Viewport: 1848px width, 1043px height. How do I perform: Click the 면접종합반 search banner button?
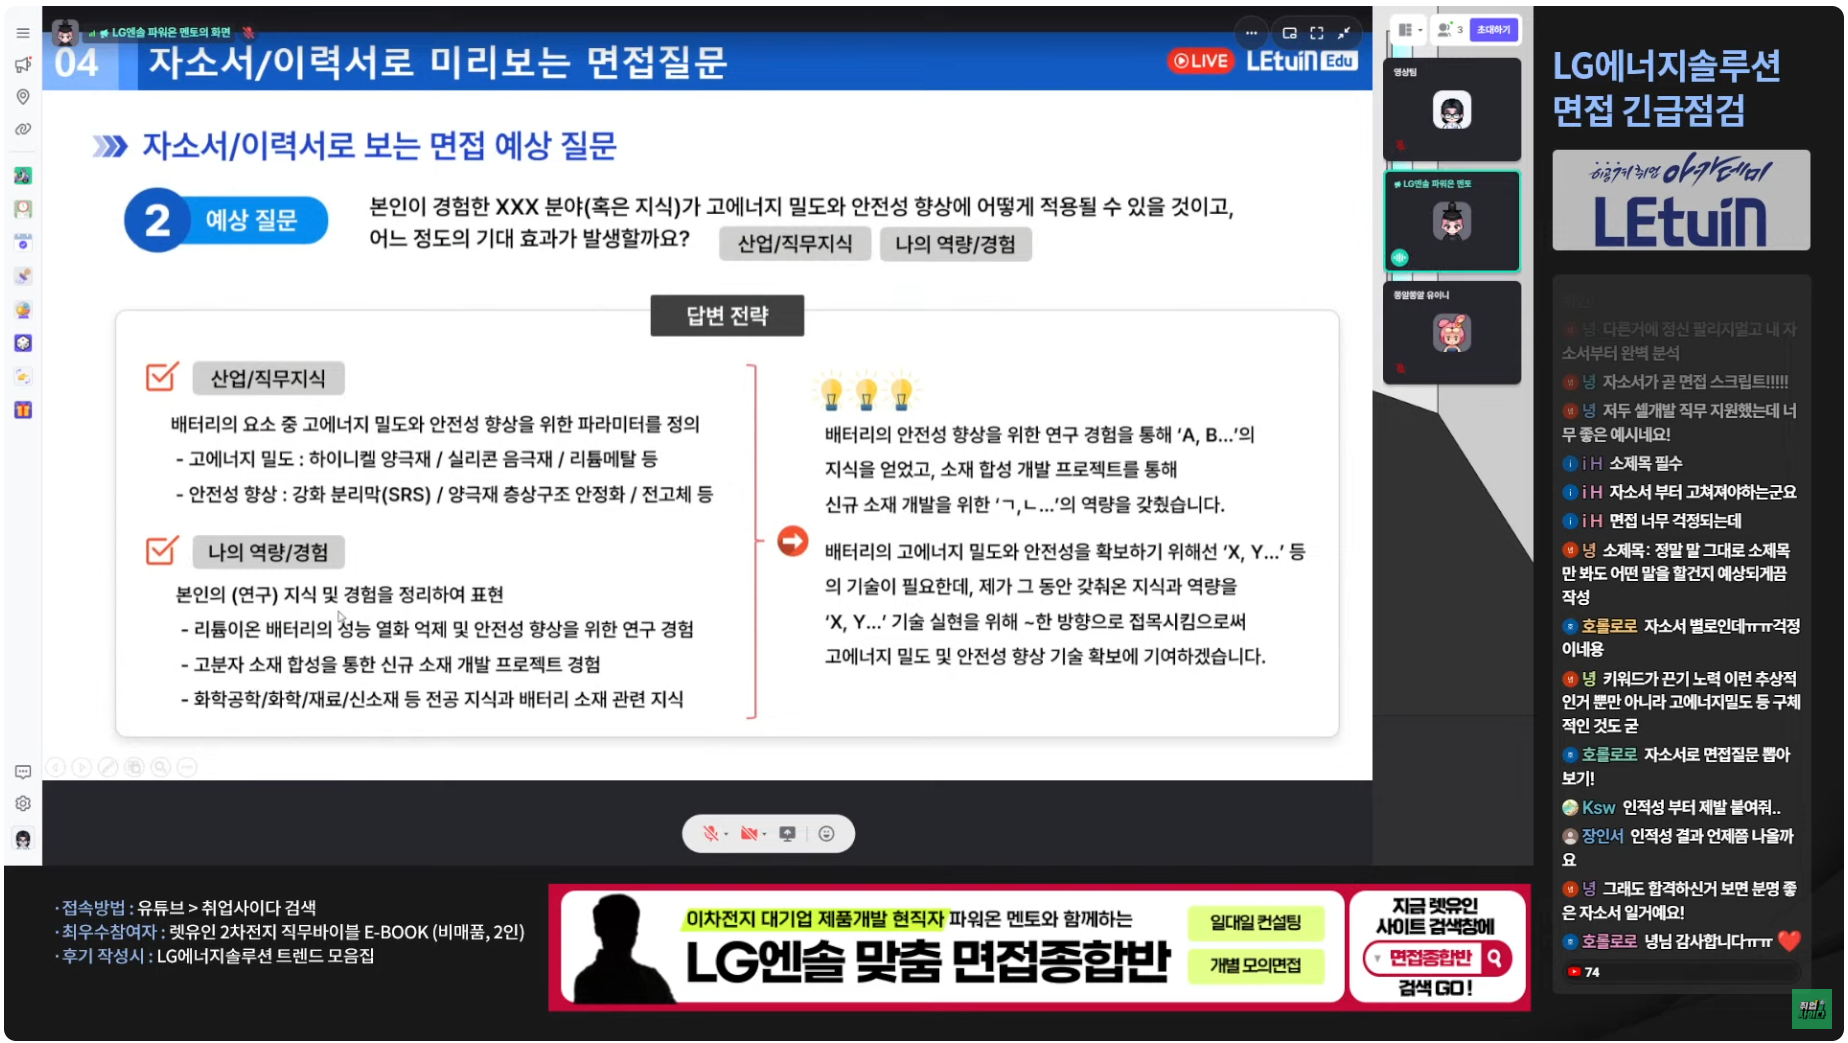pyautogui.click(x=1436, y=958)
